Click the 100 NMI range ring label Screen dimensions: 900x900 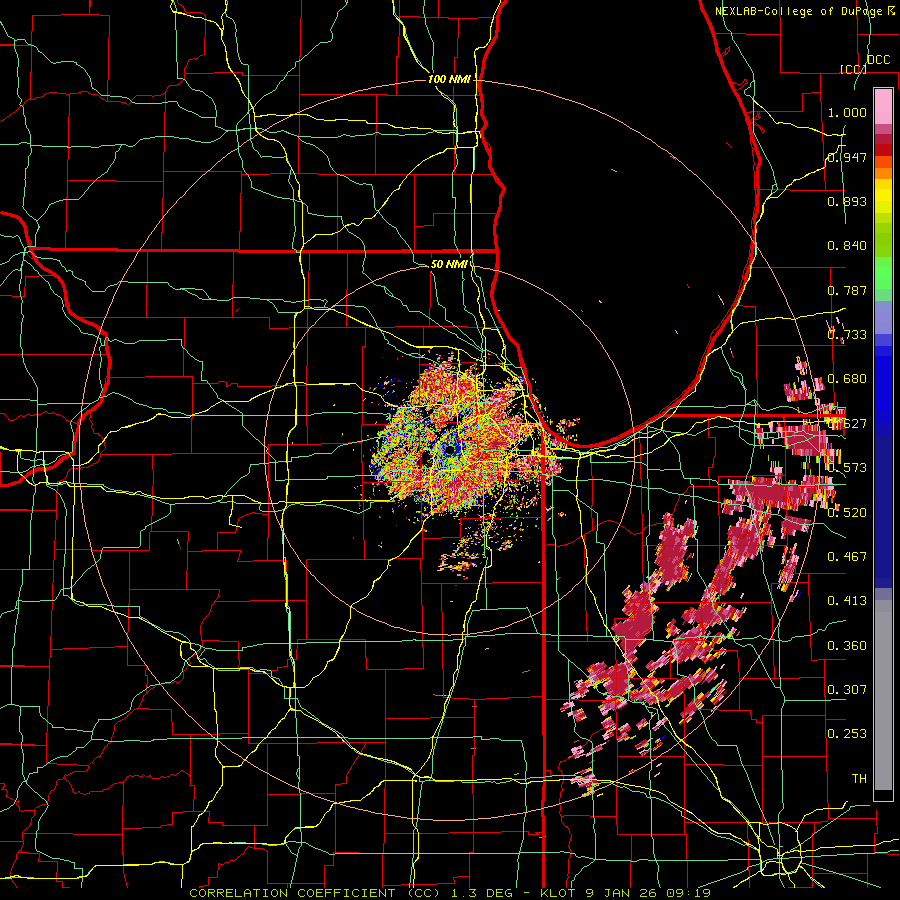[449, 79]
